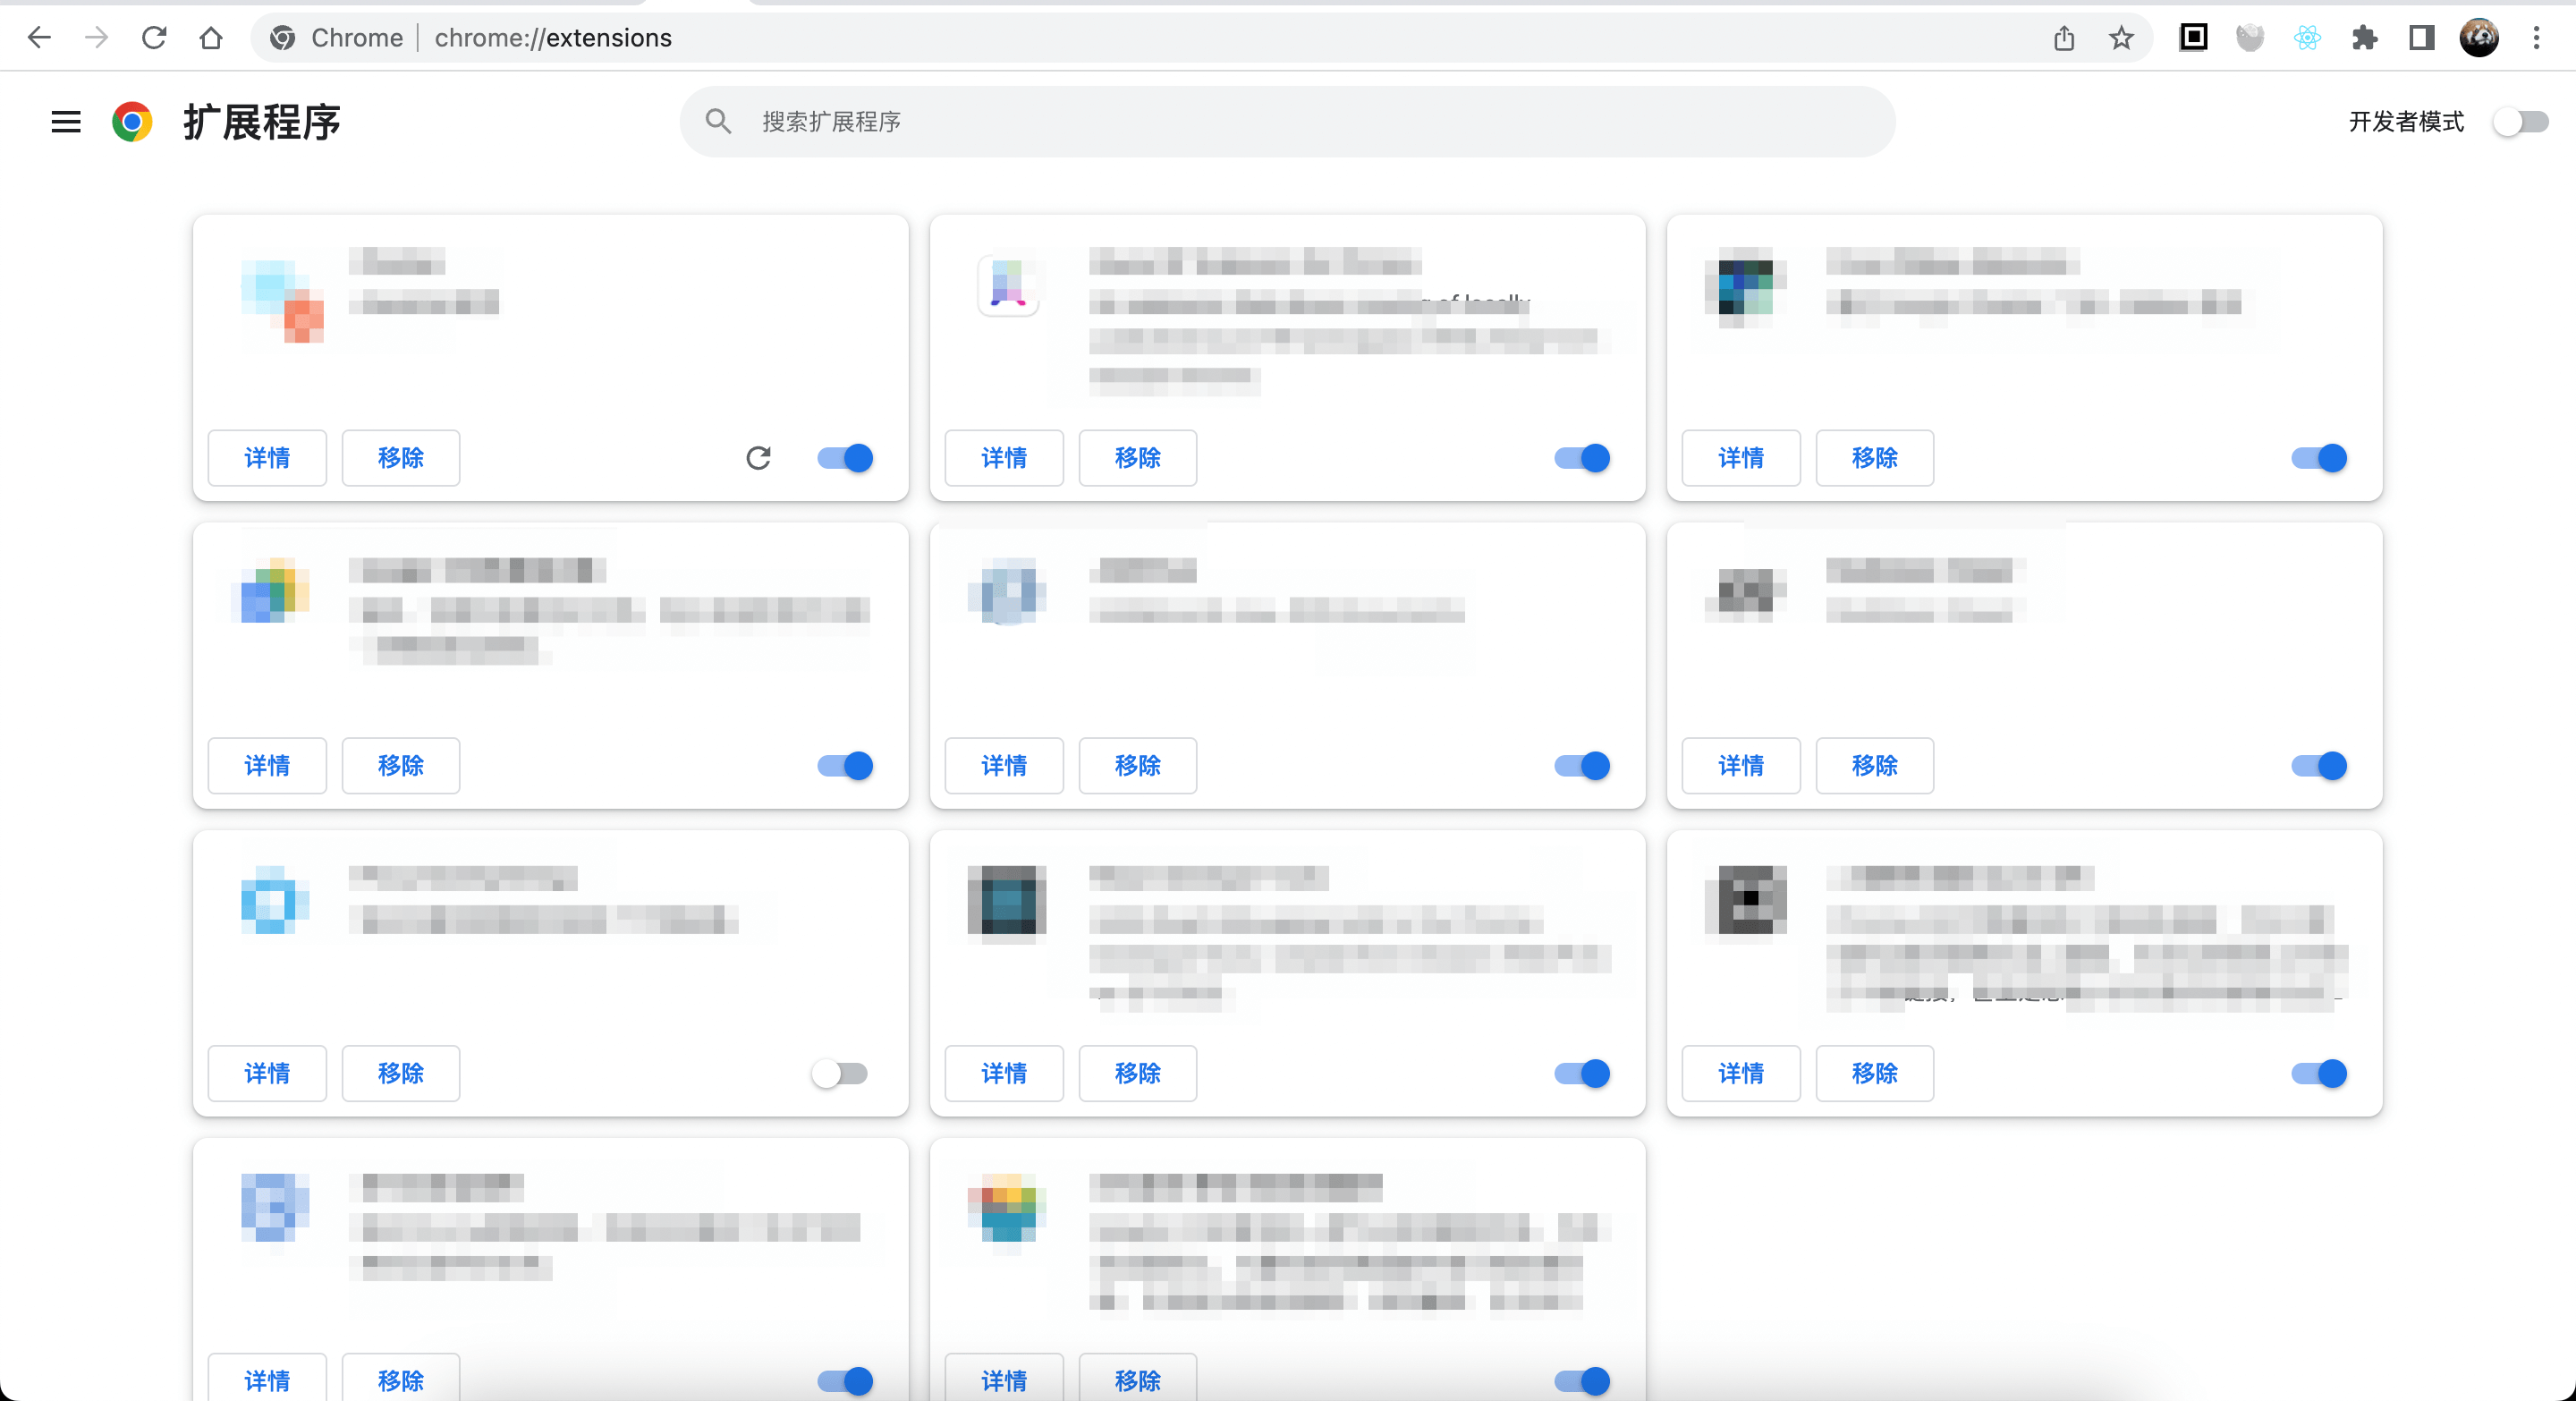Click the React DevTools extension icon
The image size is (2576, 1401).
(x=2307, y=38)
